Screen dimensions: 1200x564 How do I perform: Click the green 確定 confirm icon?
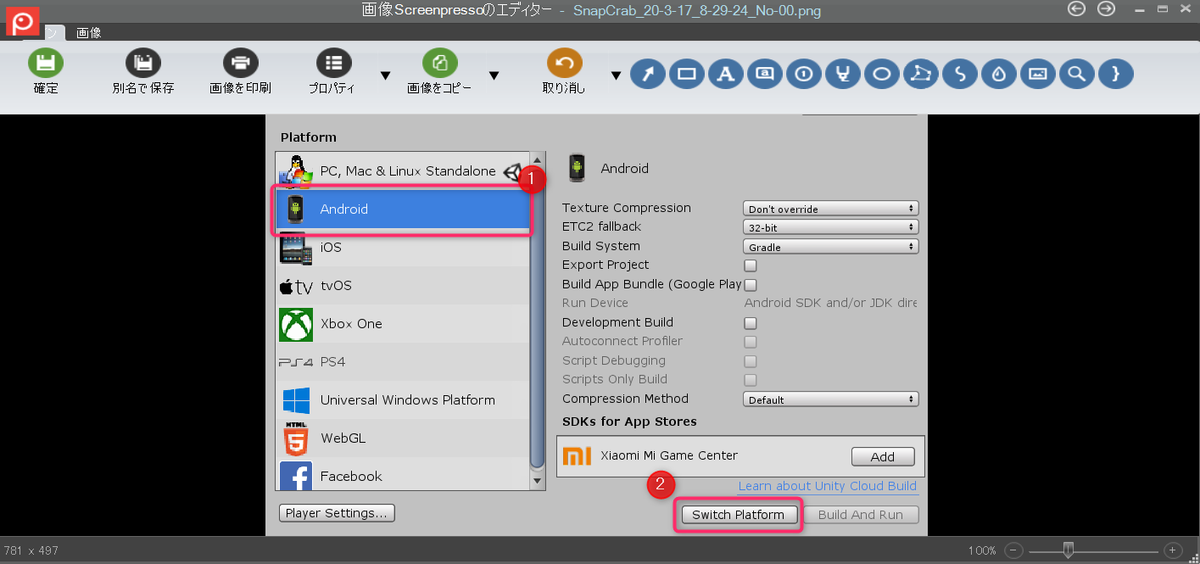(45, 63)
